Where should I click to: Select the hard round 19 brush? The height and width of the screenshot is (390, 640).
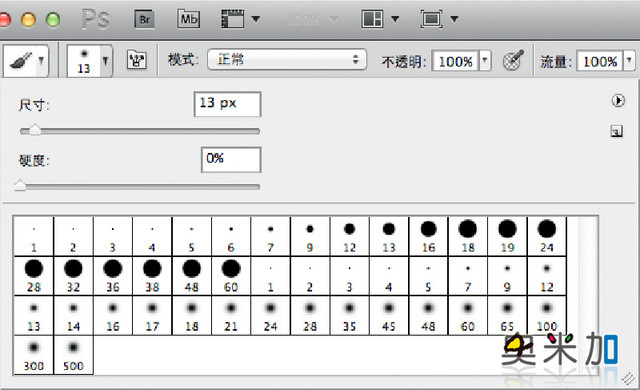click(507, 236)
